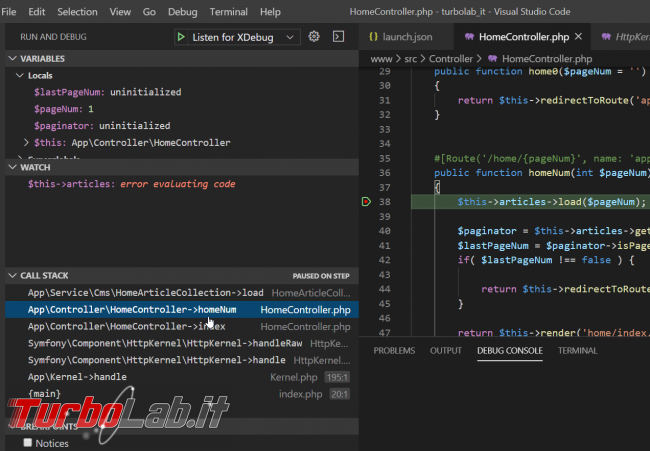The width and height of the screenshot is (650, 451).
Task: Select the HomeController->index stack frame
Action: 182,327
